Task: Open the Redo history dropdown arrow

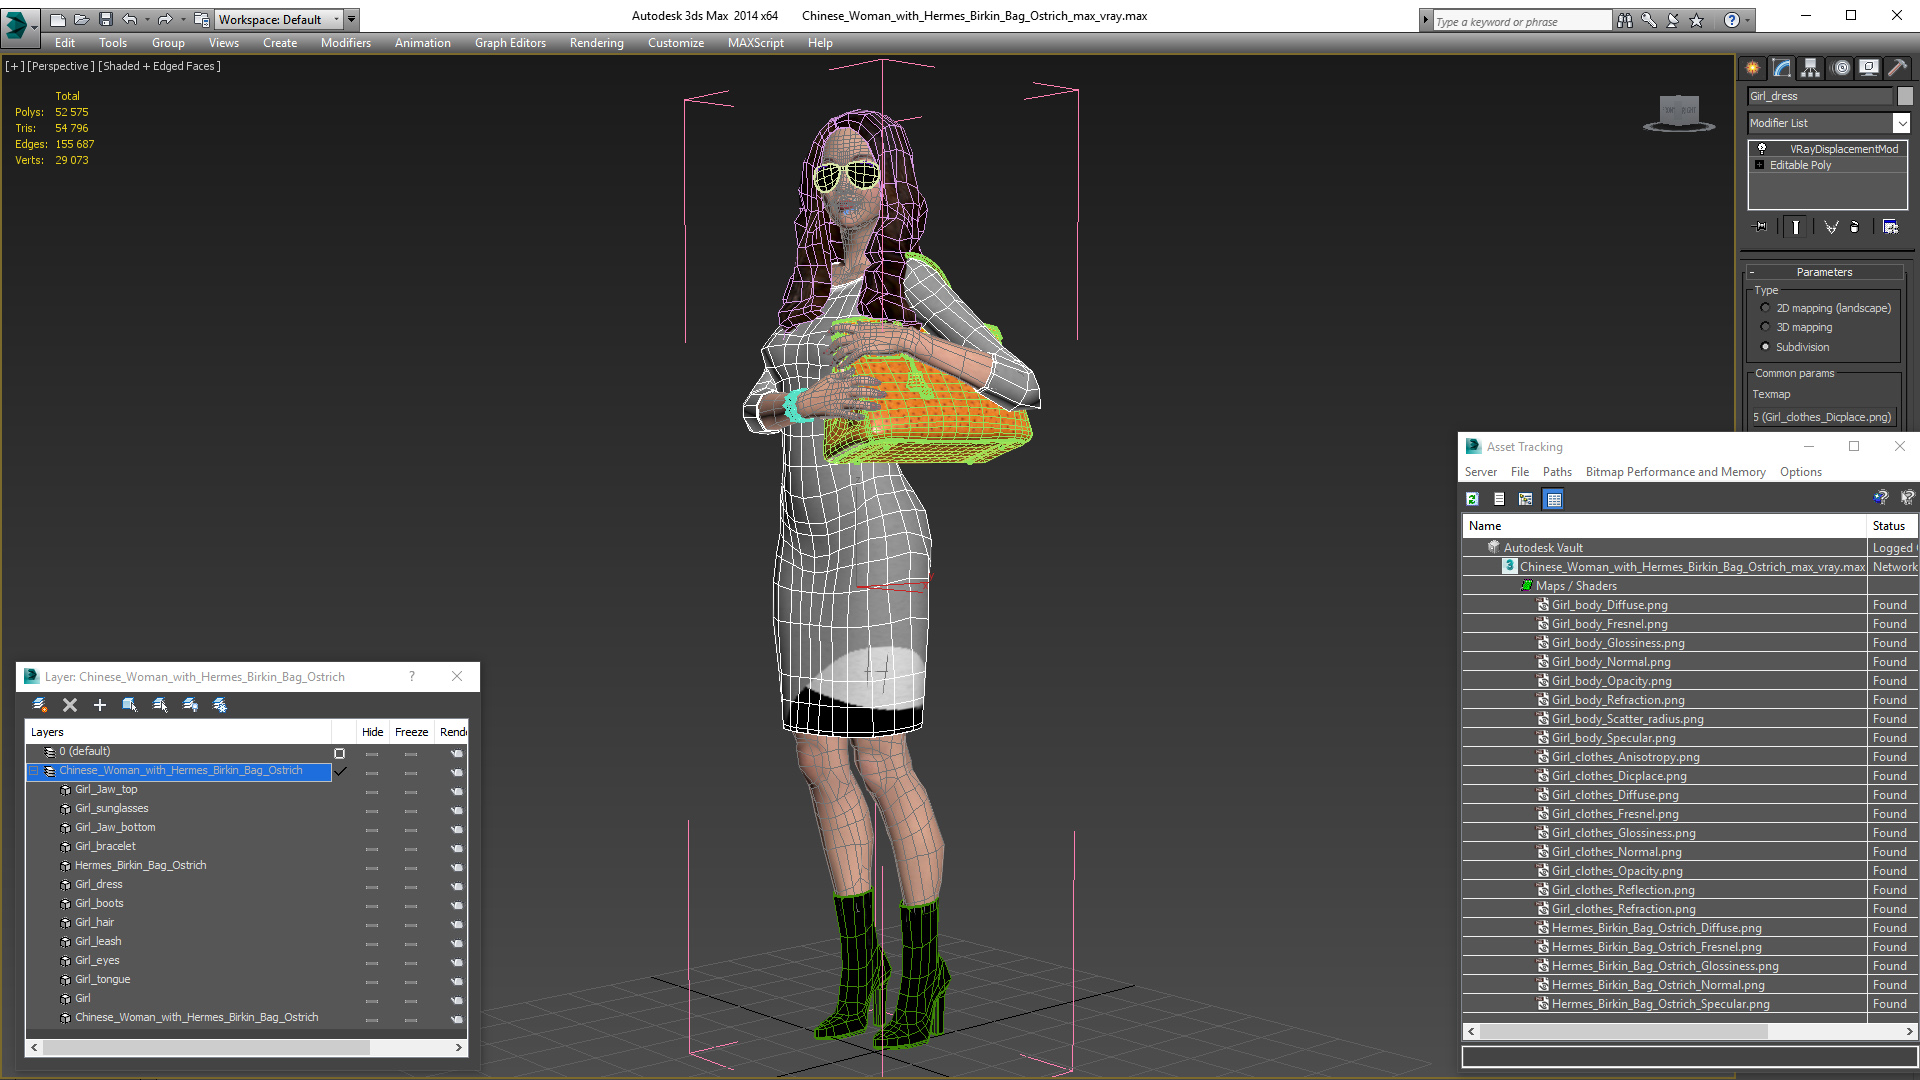Action: (182, 19)
